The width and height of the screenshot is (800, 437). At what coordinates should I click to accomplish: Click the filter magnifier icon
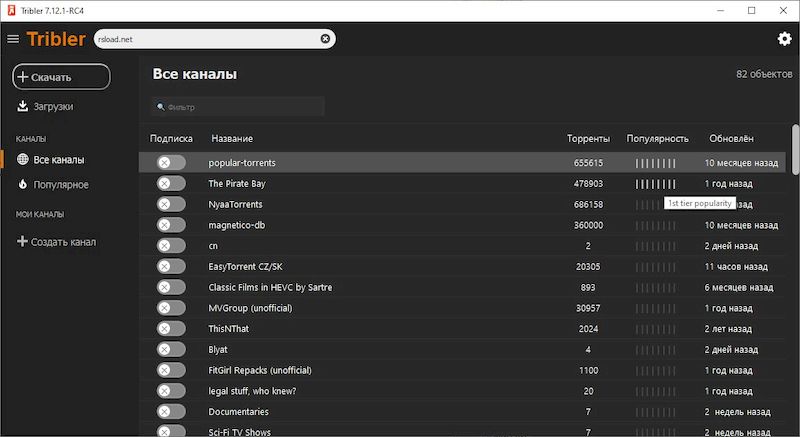(161, 107)
